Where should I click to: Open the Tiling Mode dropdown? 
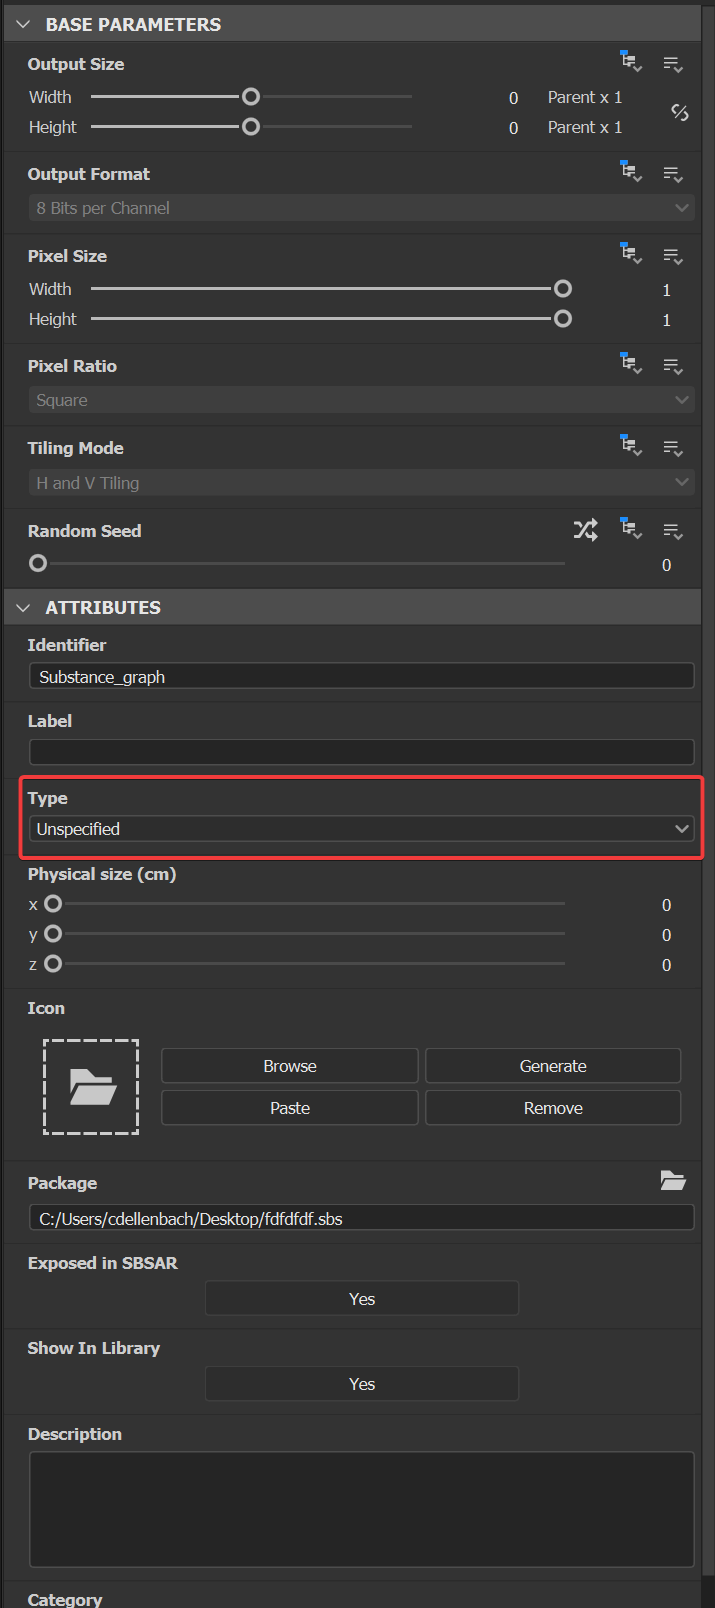[361, 483]
